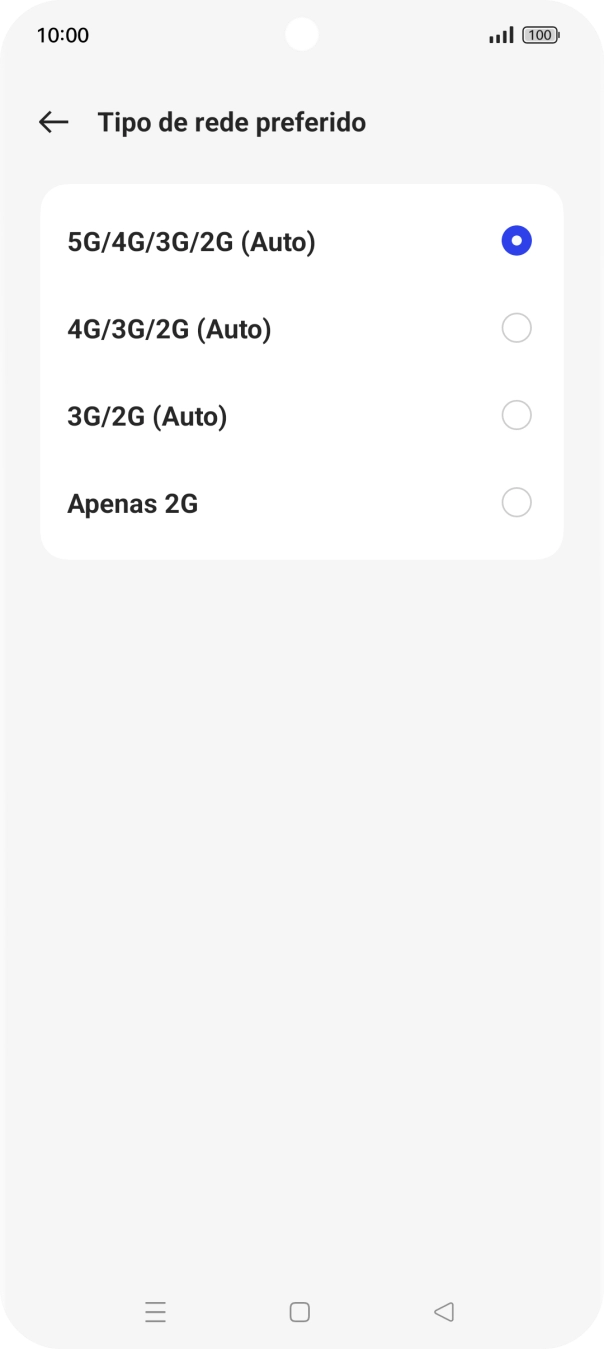Switch to the Apenas 2G radio button

(516, 502)
